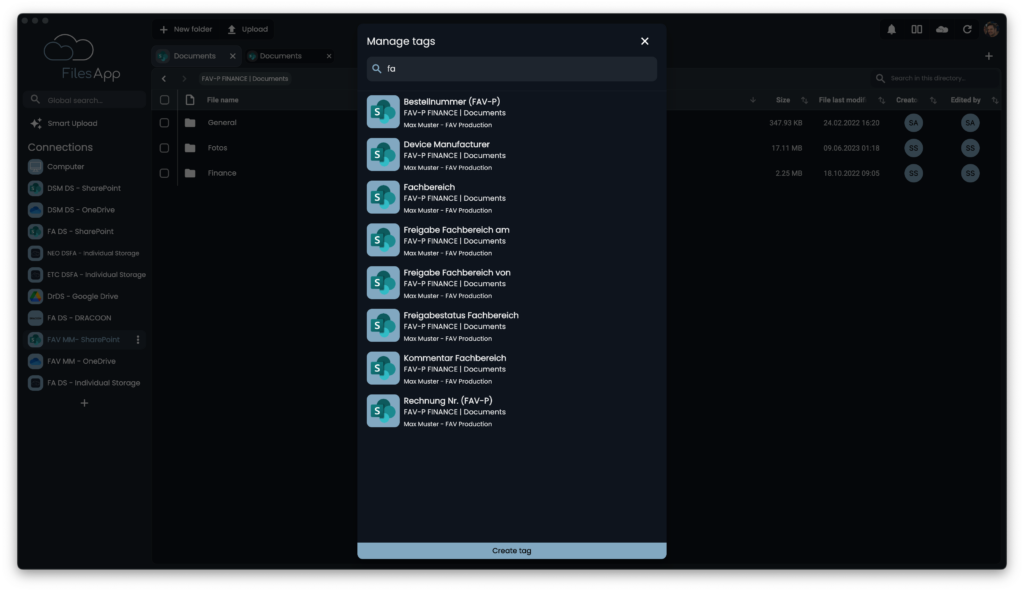Click the Create tag button

click(511, 551)
